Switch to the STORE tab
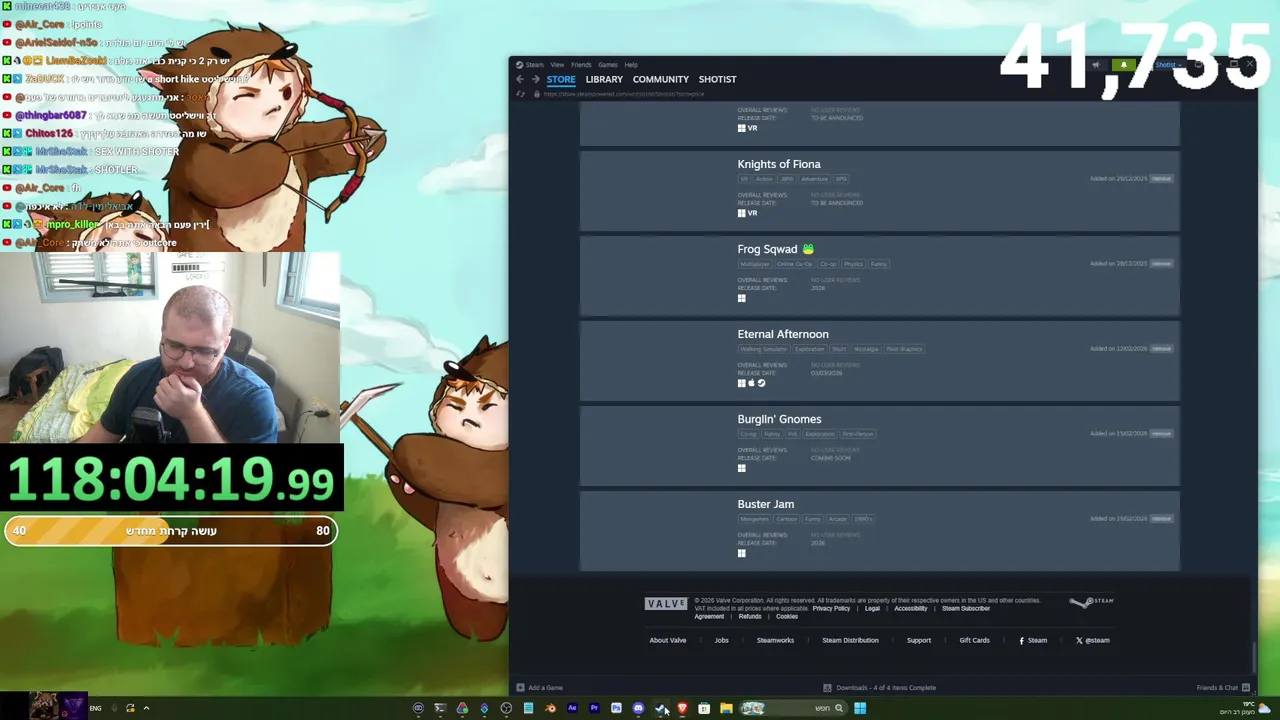Screen dimensions: 1280x720 (561, 79)
